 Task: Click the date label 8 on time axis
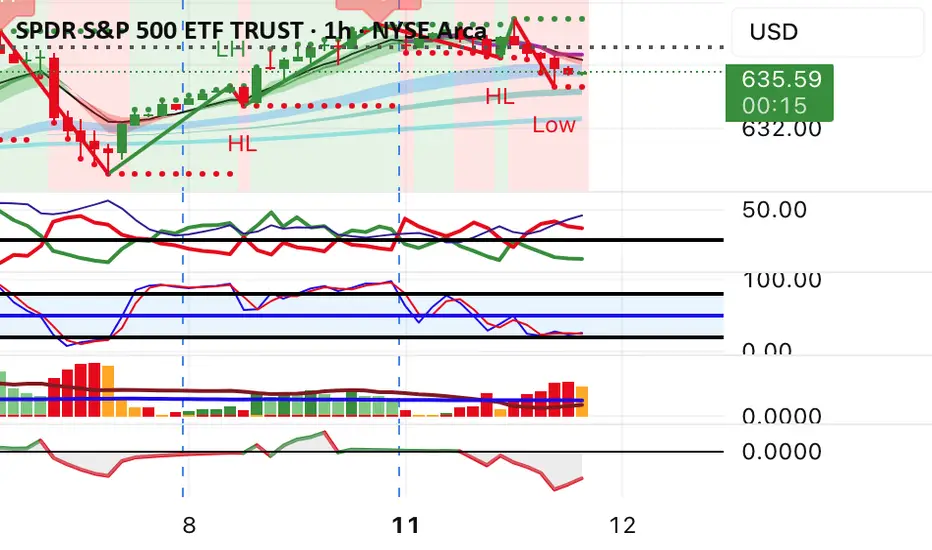[189, 525]
